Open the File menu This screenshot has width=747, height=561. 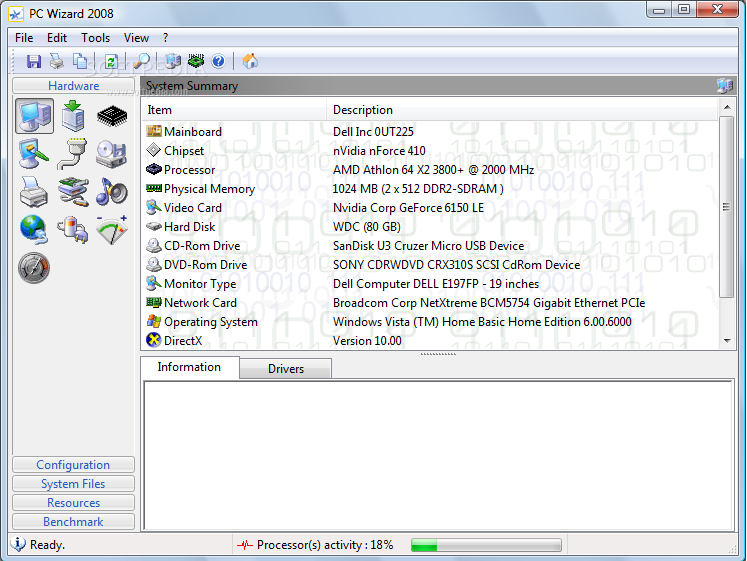24,38
